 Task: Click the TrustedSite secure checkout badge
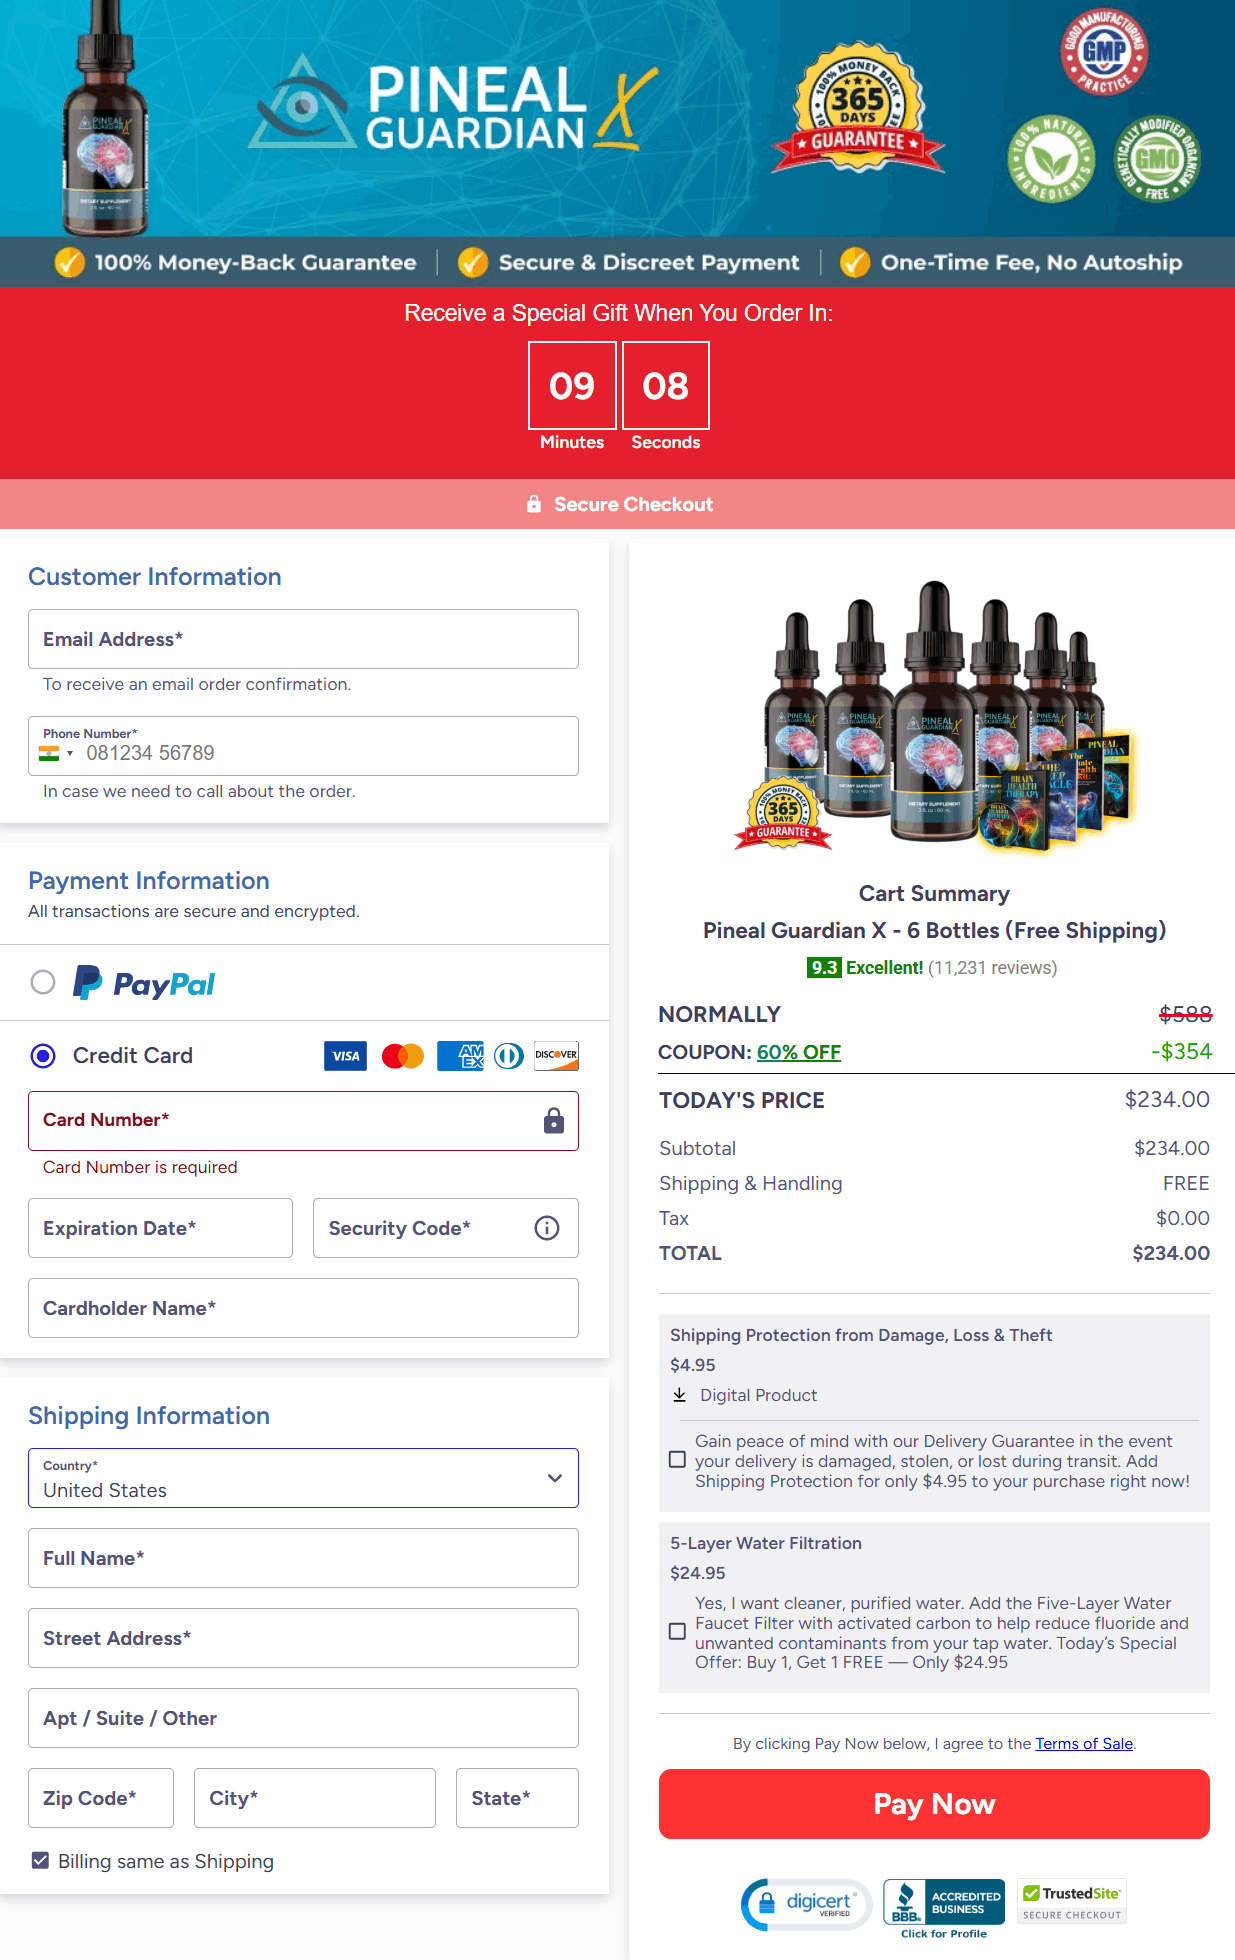click(x=1072, y=1902)
